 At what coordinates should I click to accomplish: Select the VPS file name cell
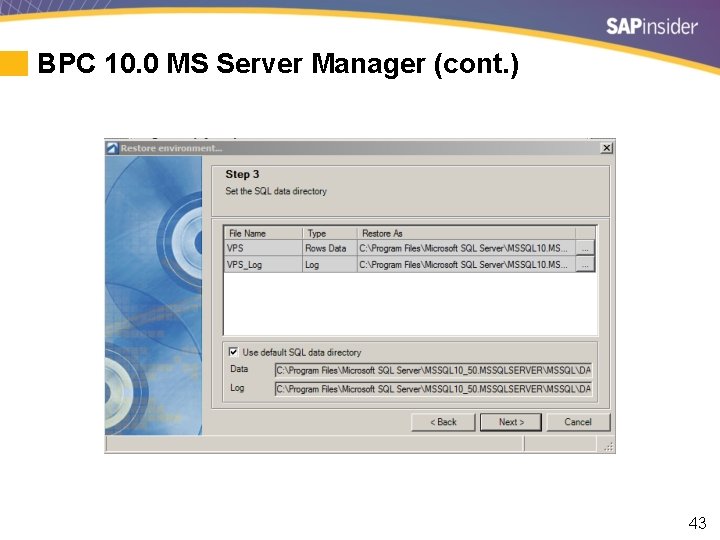pyautogui.click(x=263, y=248)
